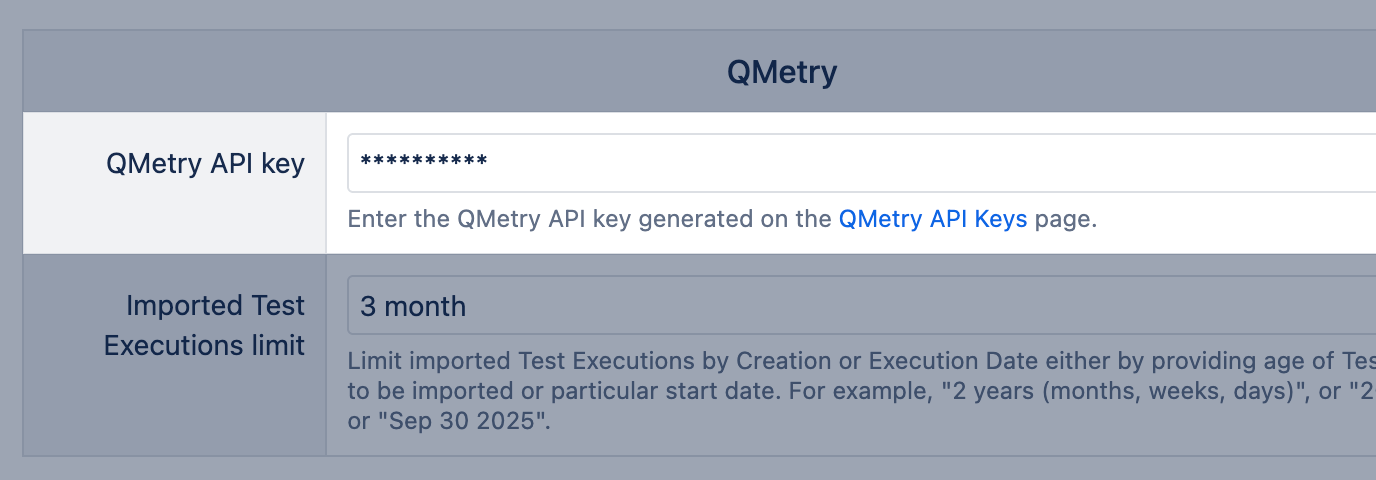
Task: Click the "QMetry API key" row label
Action: (x=205, y=164)
